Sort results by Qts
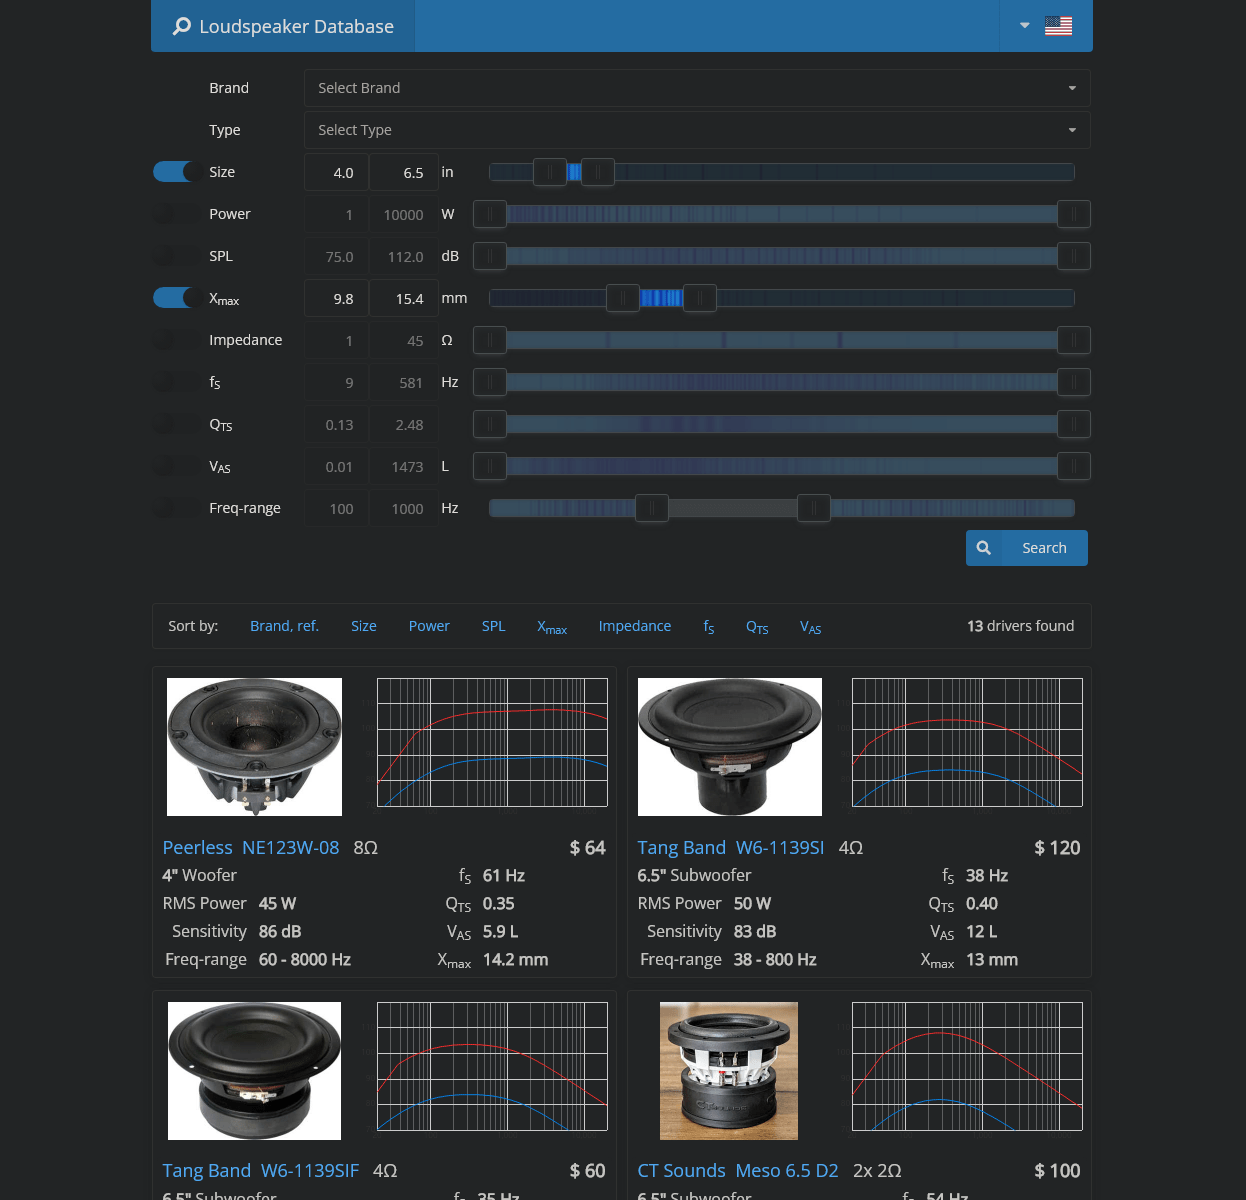The width and height of the screenshot is (1246, 1200). 757,627
